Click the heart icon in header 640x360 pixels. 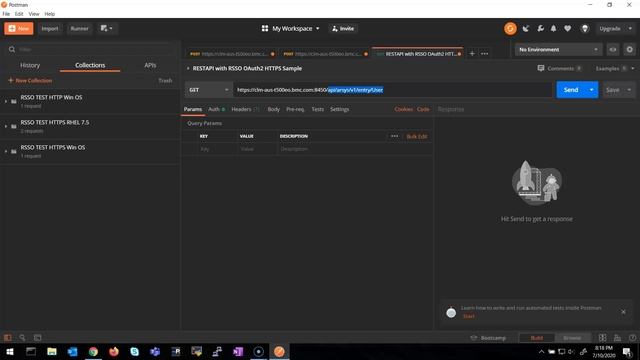coord(567,29)
